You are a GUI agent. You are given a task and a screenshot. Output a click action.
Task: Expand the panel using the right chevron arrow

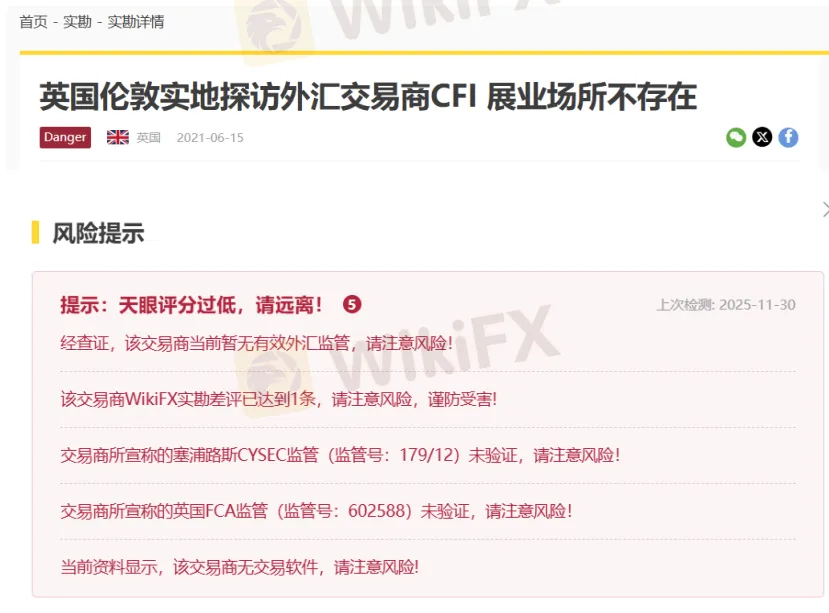coord(824,210)
